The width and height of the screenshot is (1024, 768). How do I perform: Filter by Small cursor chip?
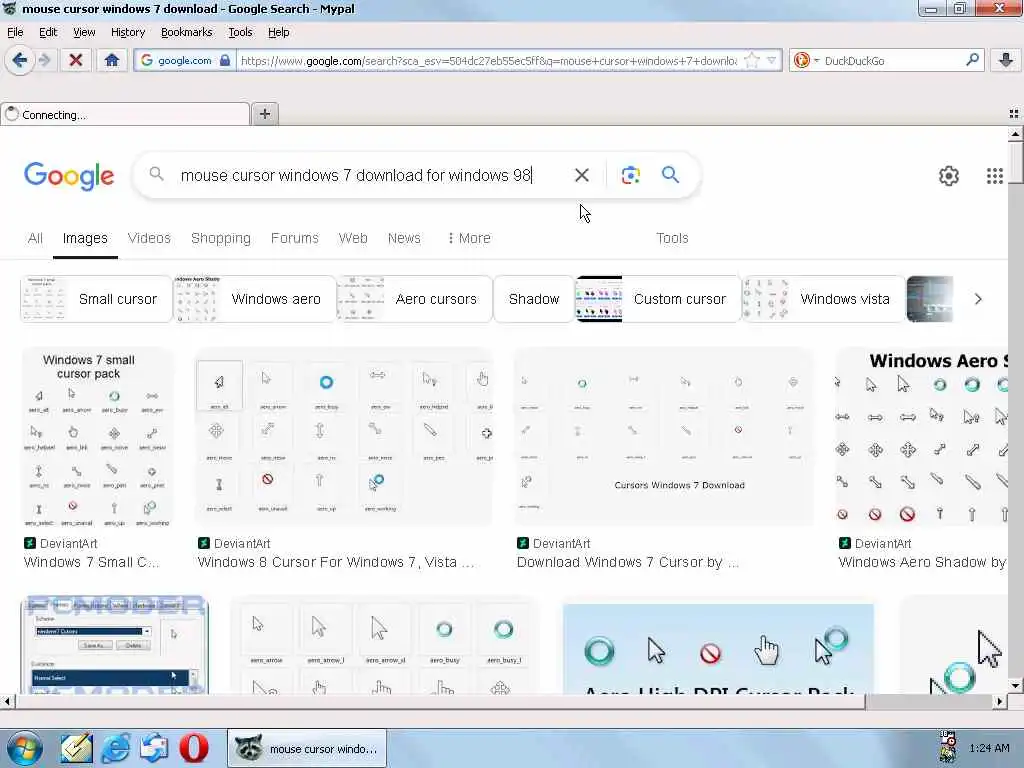click(96, 299)
